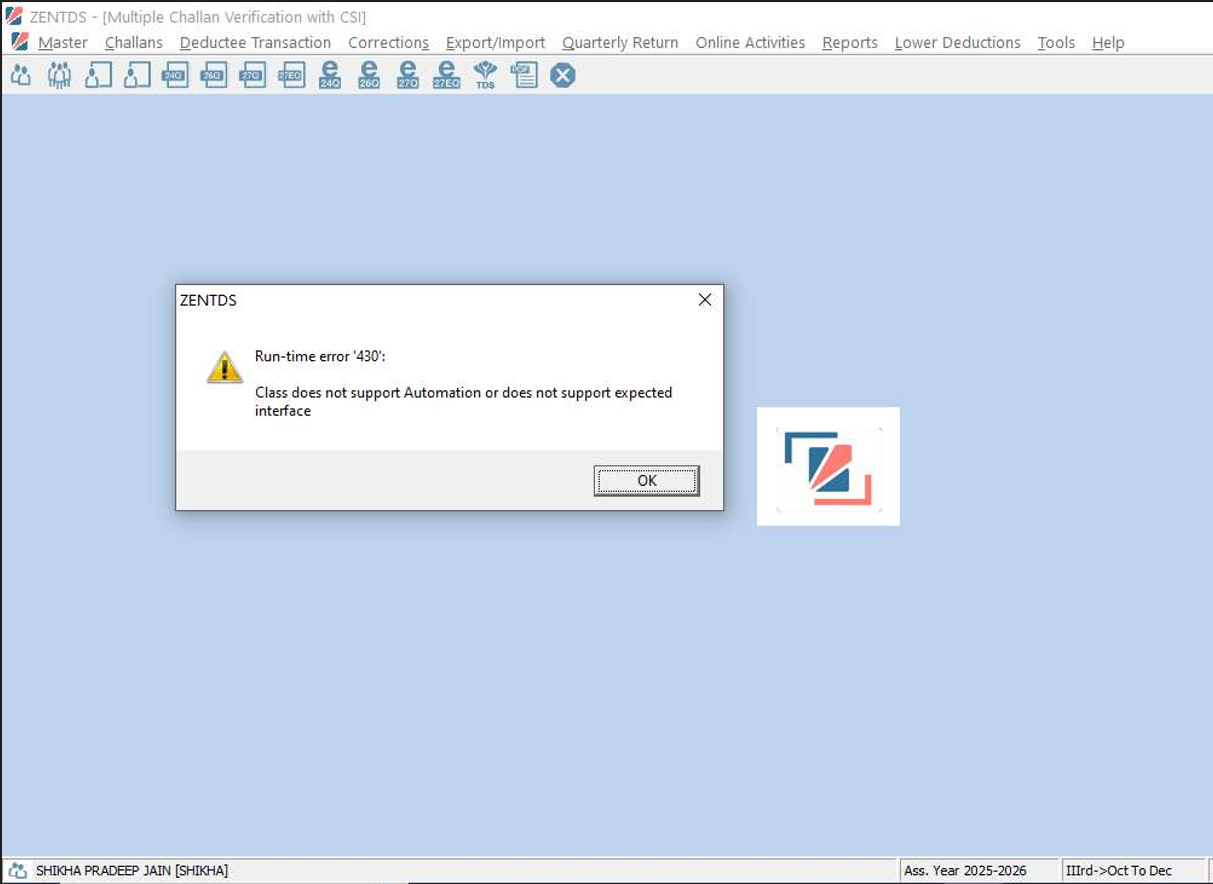Click the child window icon beside Master menu
Image resolution: width=1213 pixels, height=884 pixels.
[19, 42]
